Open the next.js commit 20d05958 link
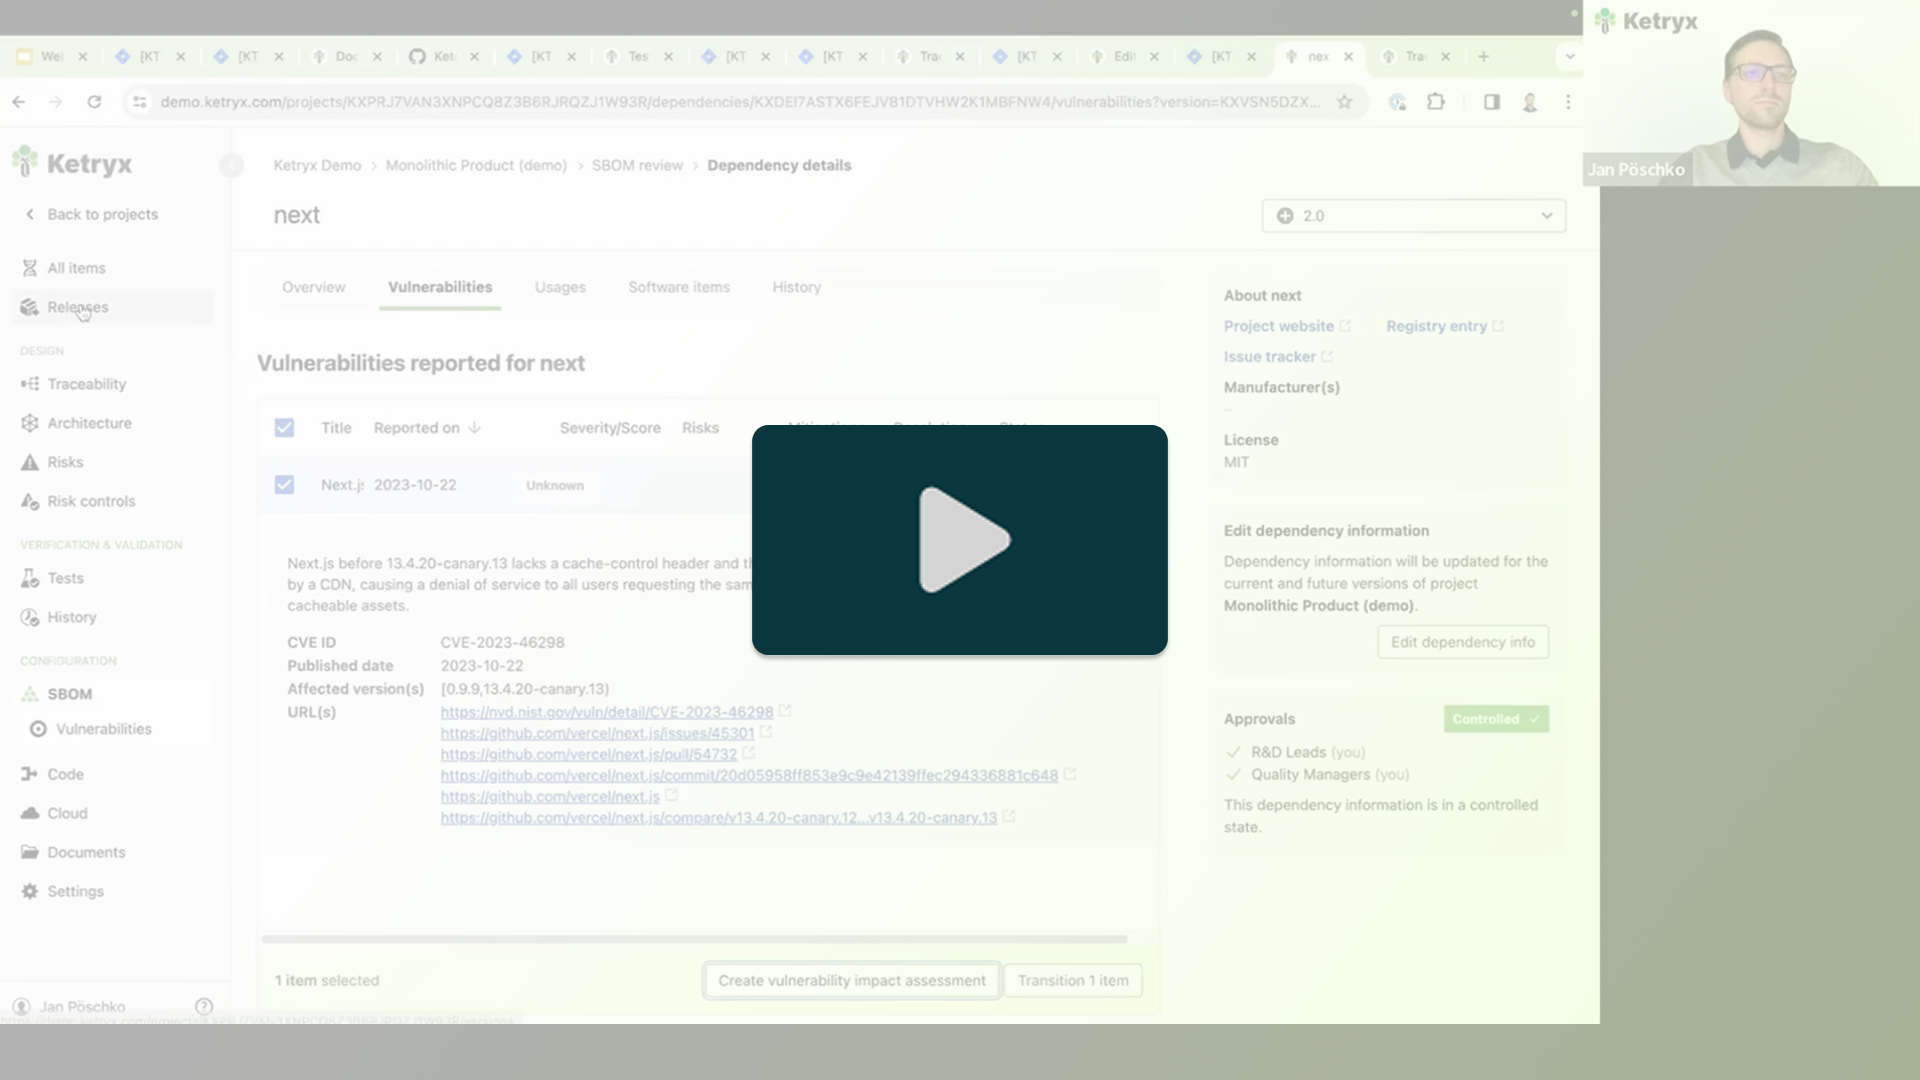The height and width of the screenshot is (1080, 1920). [749, 775]
